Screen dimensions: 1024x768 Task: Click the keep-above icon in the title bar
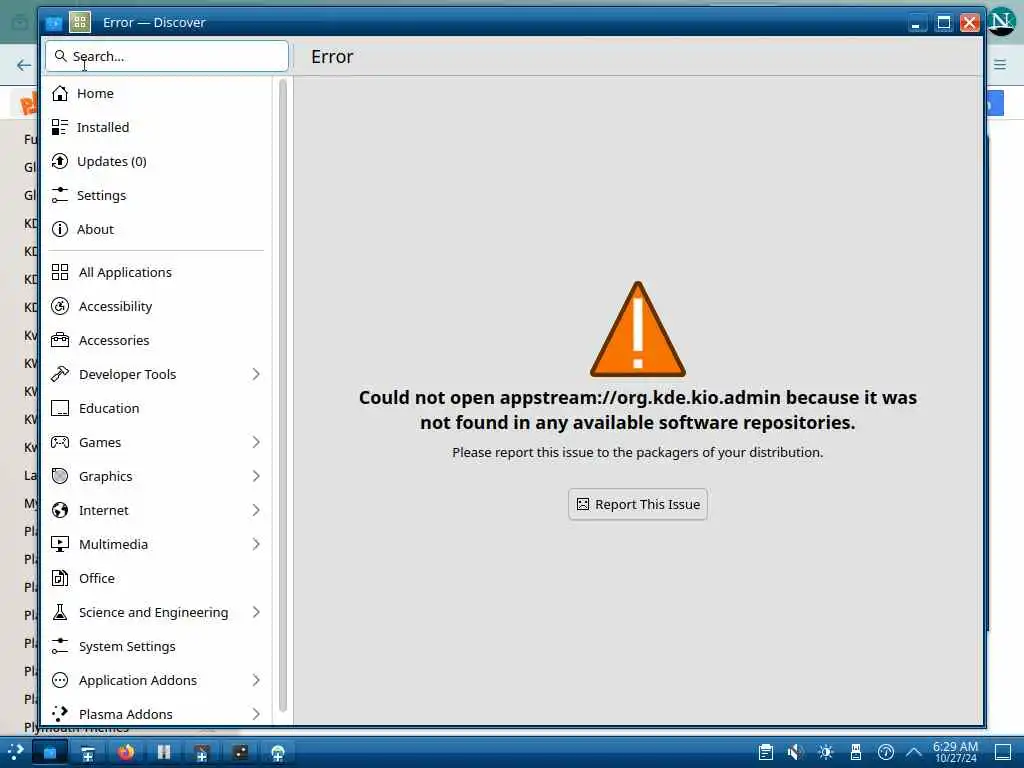tap(80, 23)
